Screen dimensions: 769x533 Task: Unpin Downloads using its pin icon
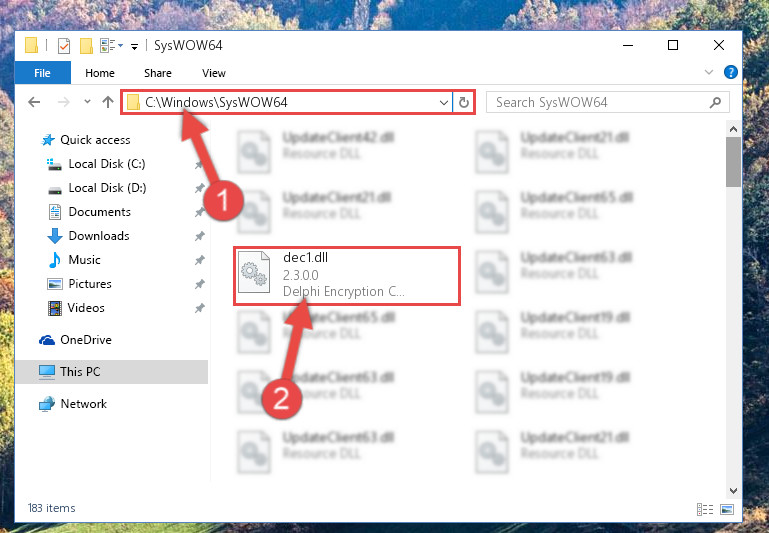pyautogui.click(x=200, y=236)
